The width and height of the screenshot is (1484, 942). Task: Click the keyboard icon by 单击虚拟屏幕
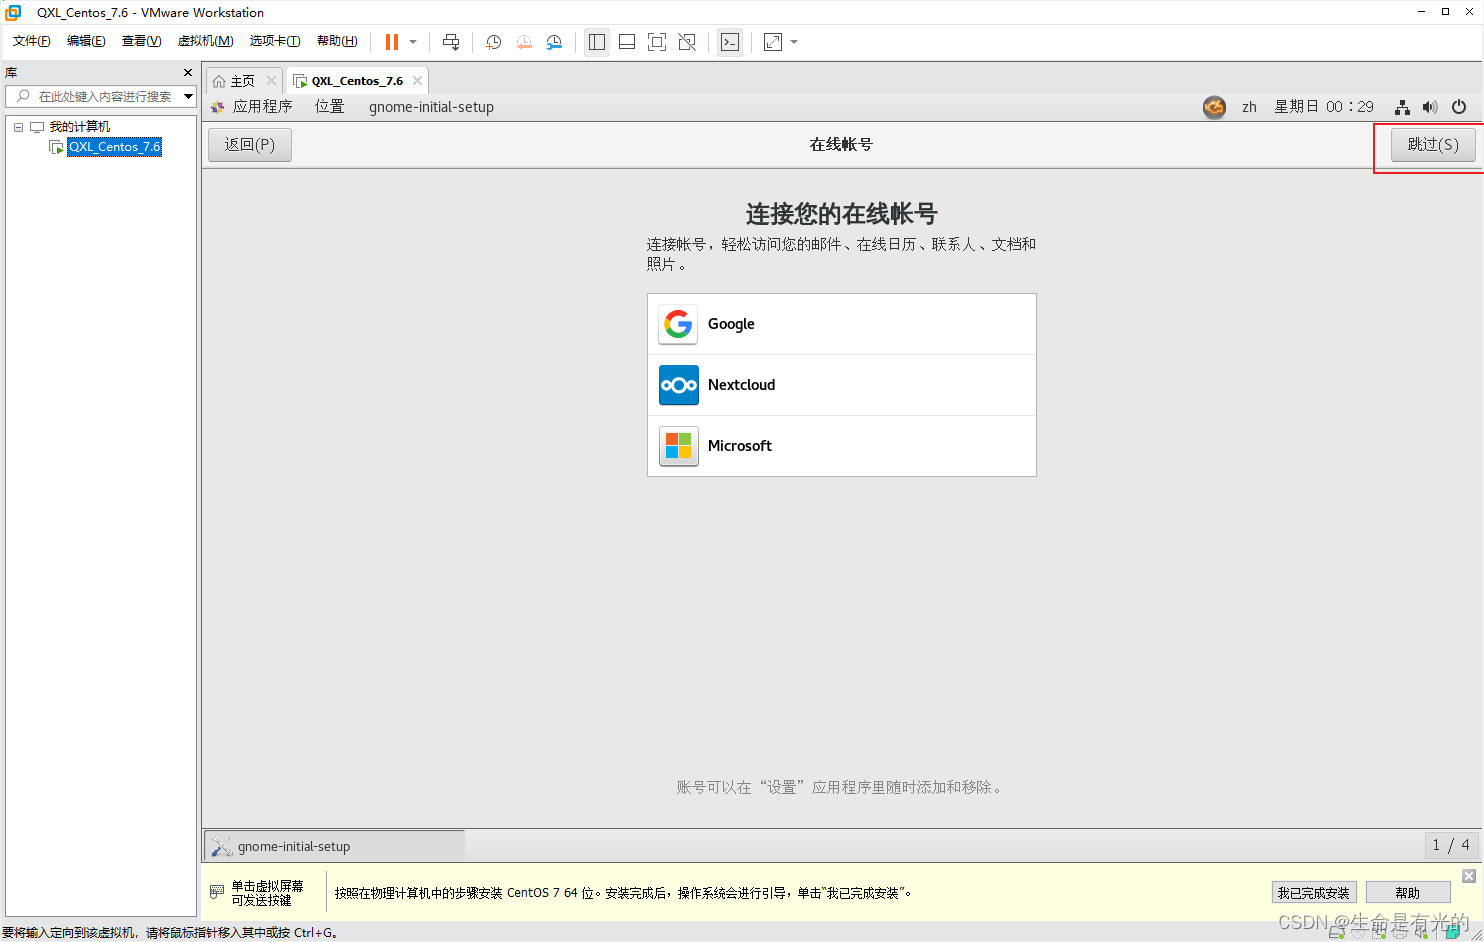coord(217,892)
